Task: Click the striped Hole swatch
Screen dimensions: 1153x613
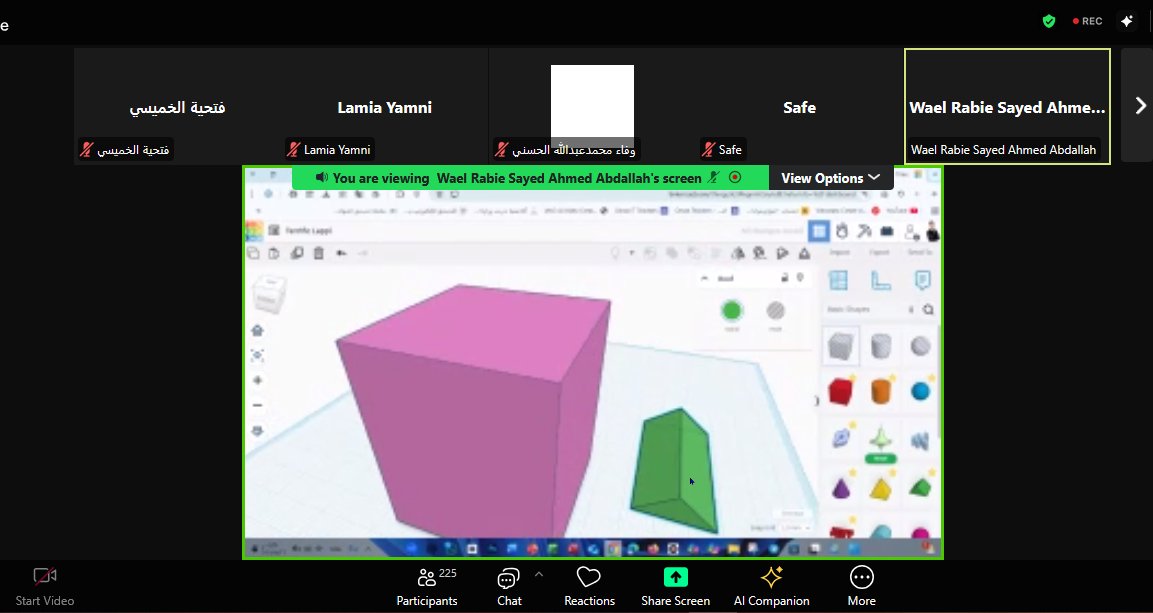Action: [776, 311]
